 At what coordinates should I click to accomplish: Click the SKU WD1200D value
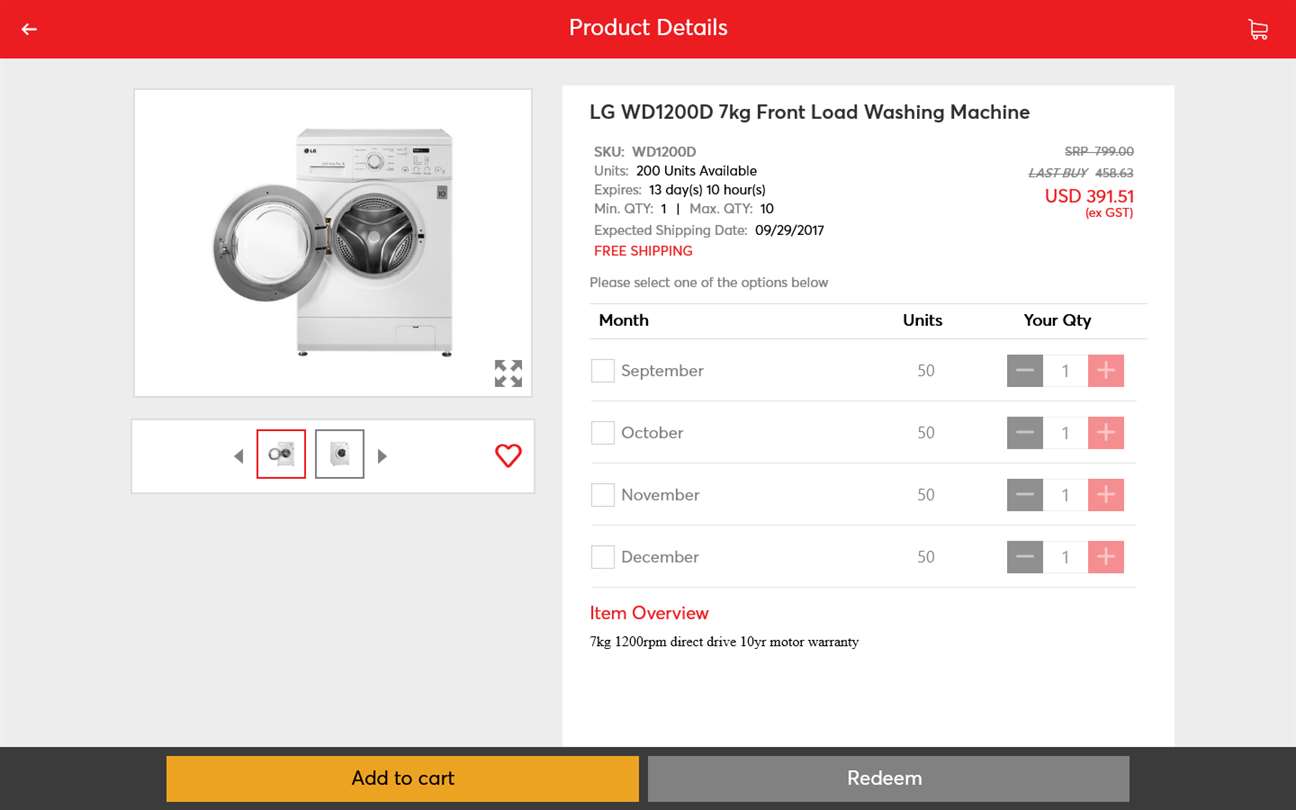coord(664,152)
